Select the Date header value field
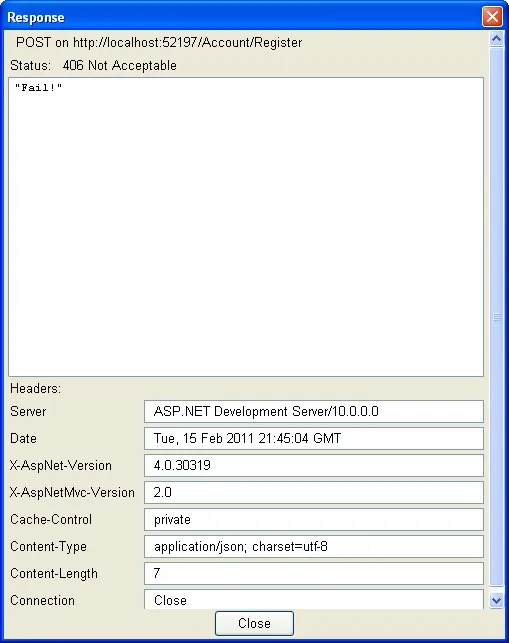This screenshot has height=643, width=509. 314,438
